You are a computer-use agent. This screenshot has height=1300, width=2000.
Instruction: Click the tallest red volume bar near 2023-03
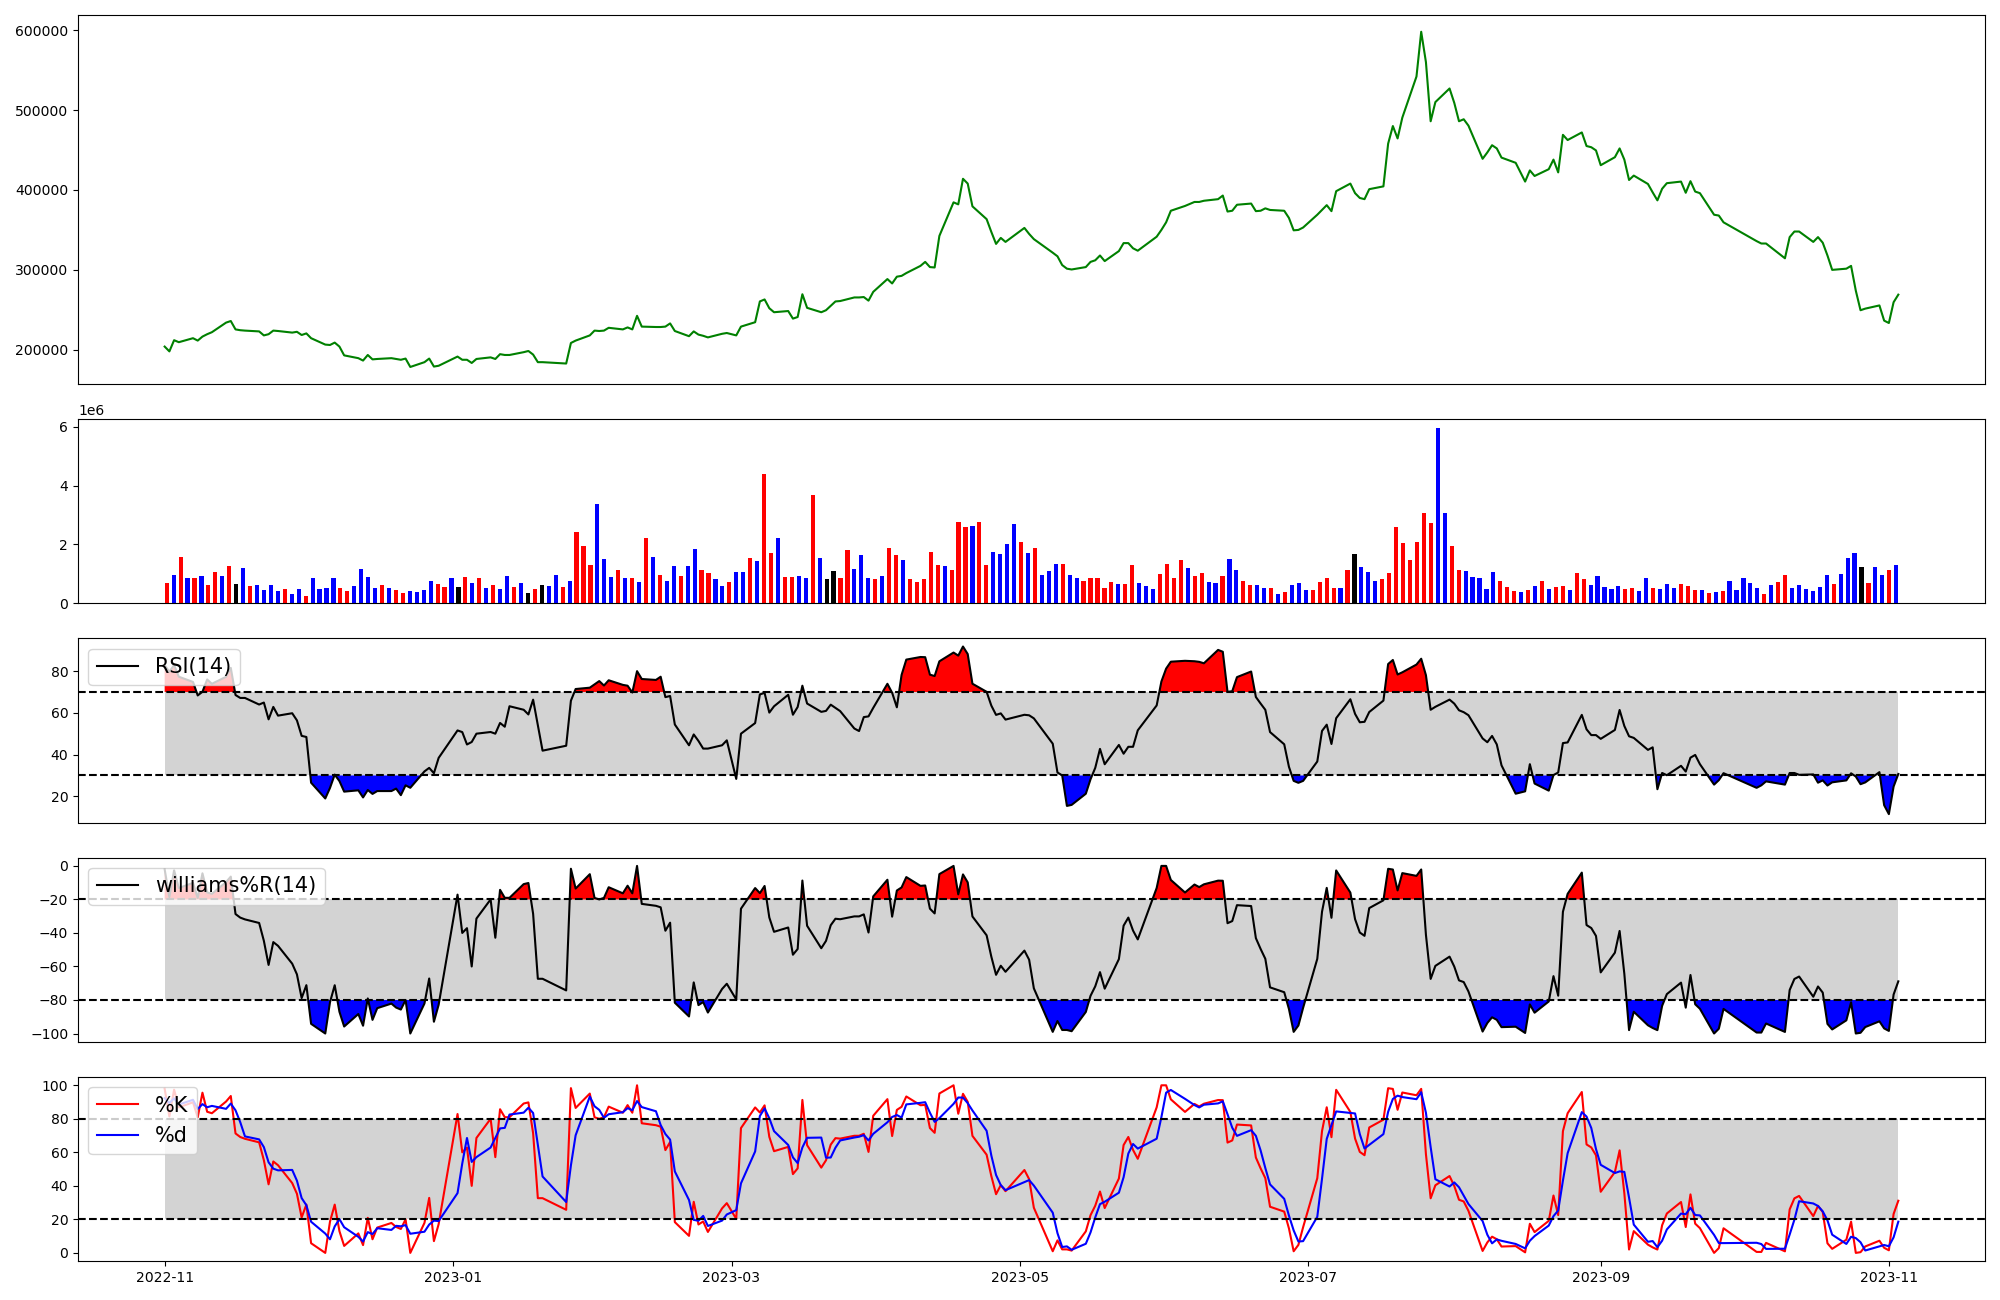click(x=764, y=538)
